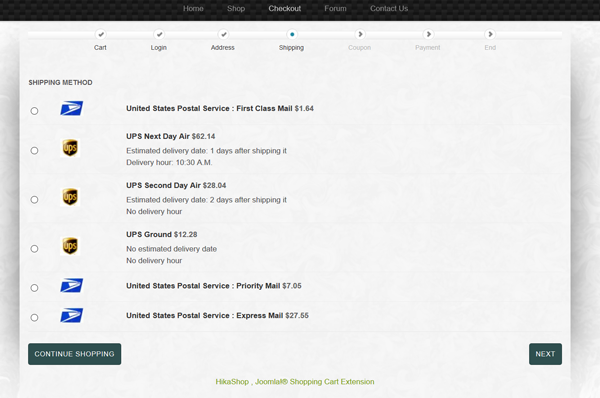Choose UPS Next Day Air radio option

[34, 150]
